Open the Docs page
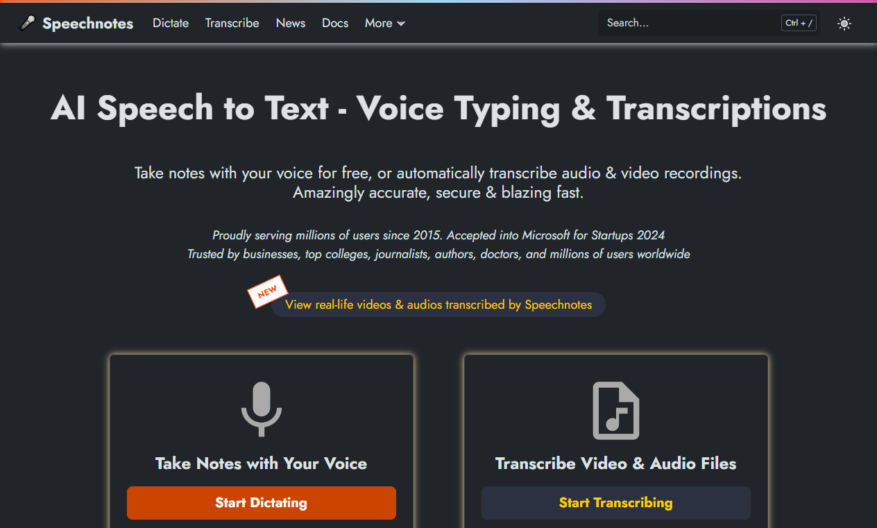This screenshot has height=528, width=877. click(x=335, y=23)
